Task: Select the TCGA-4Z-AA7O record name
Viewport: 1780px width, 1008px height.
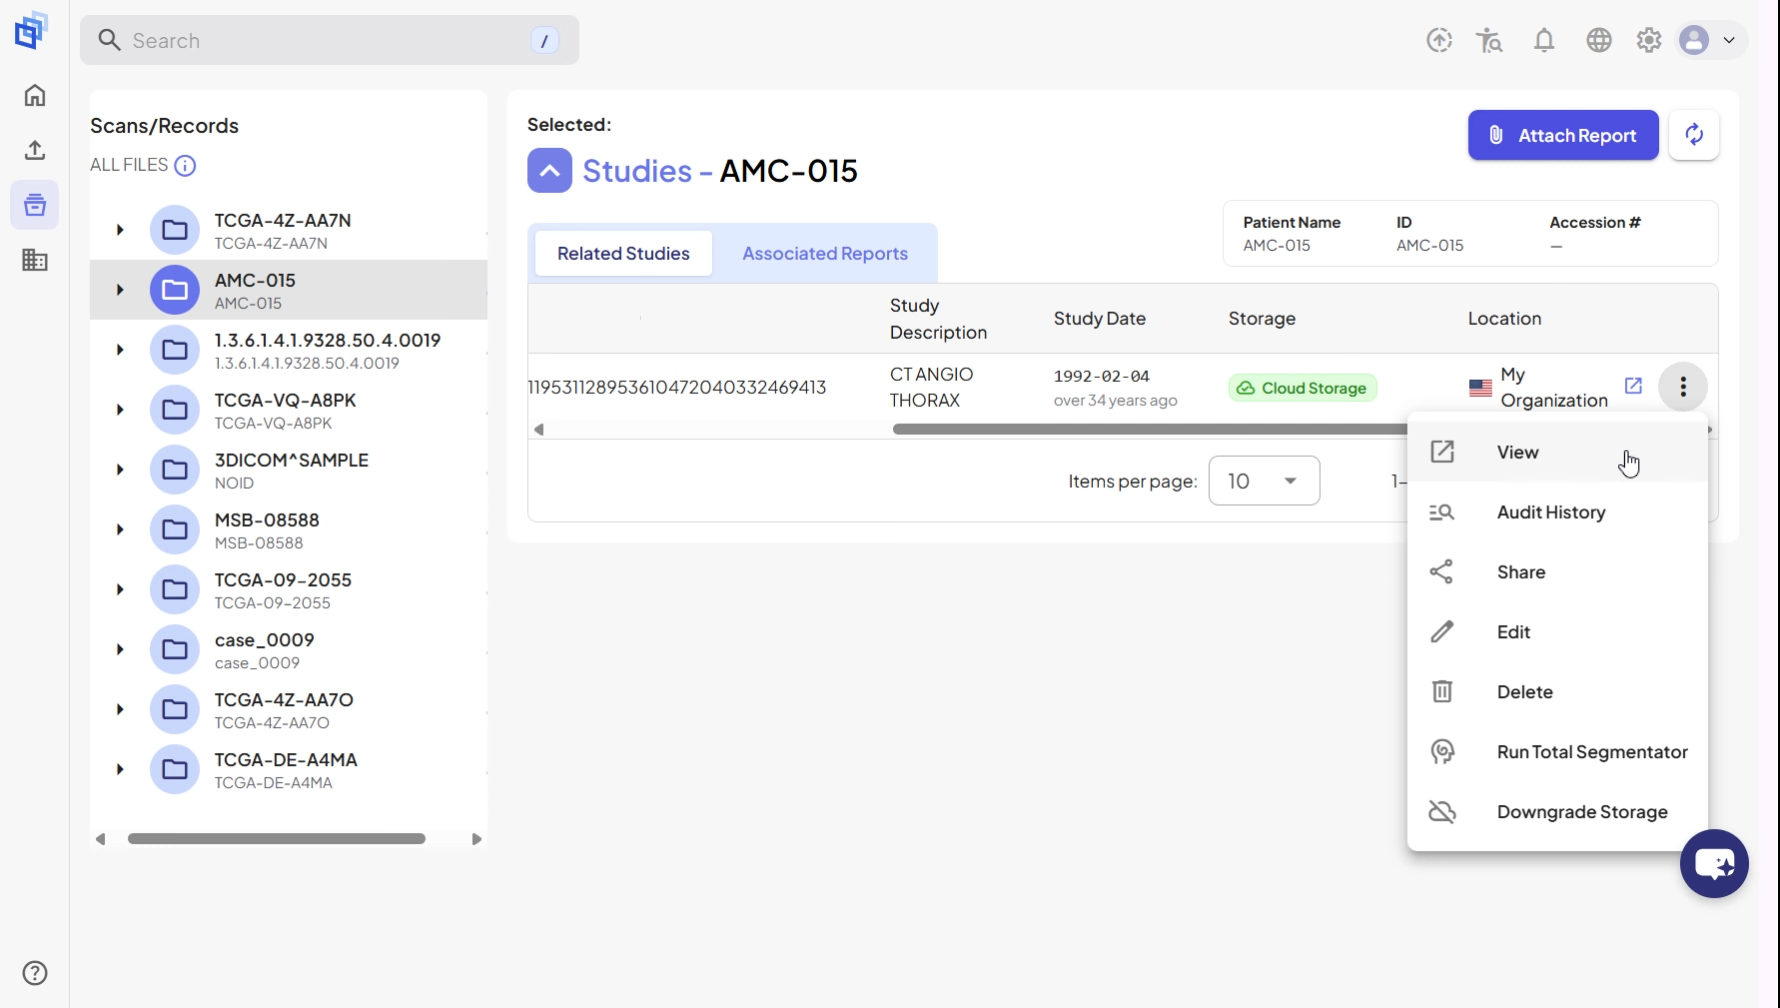Action: [284, 700]
